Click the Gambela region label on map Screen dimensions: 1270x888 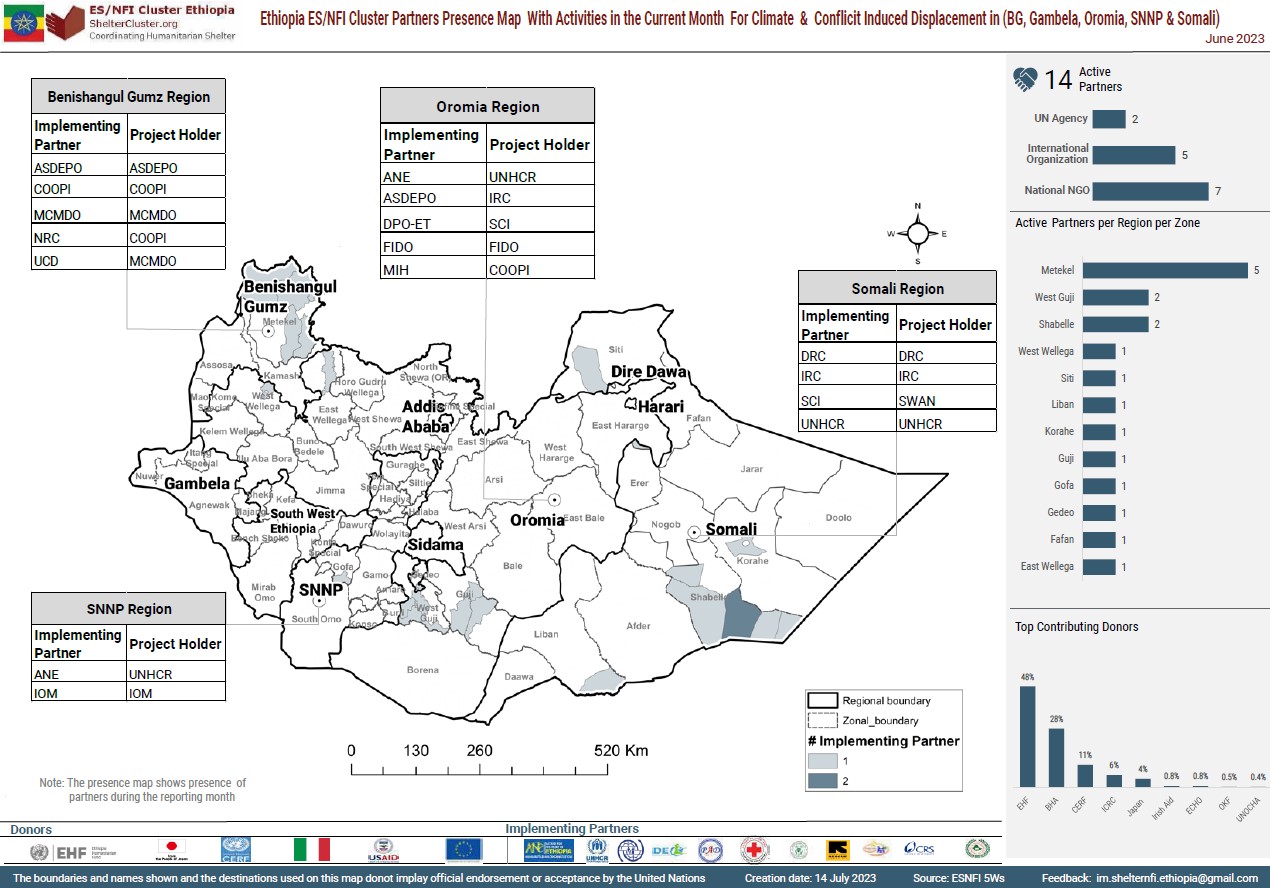pyautogui.click(x=197, y=484)
